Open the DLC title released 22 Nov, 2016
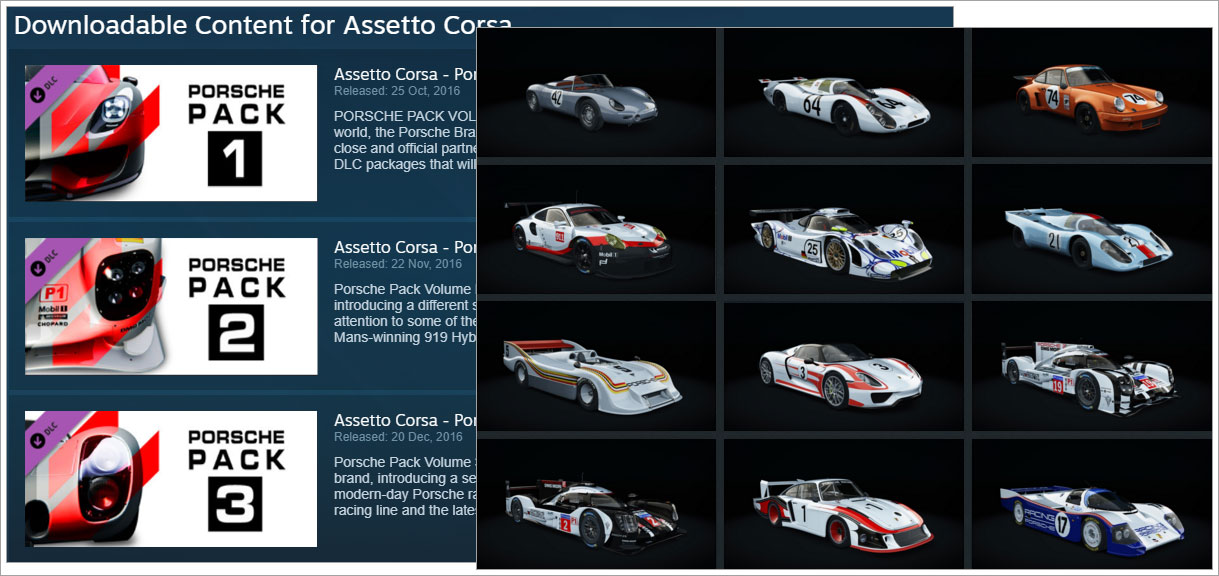 pos(405,247)
